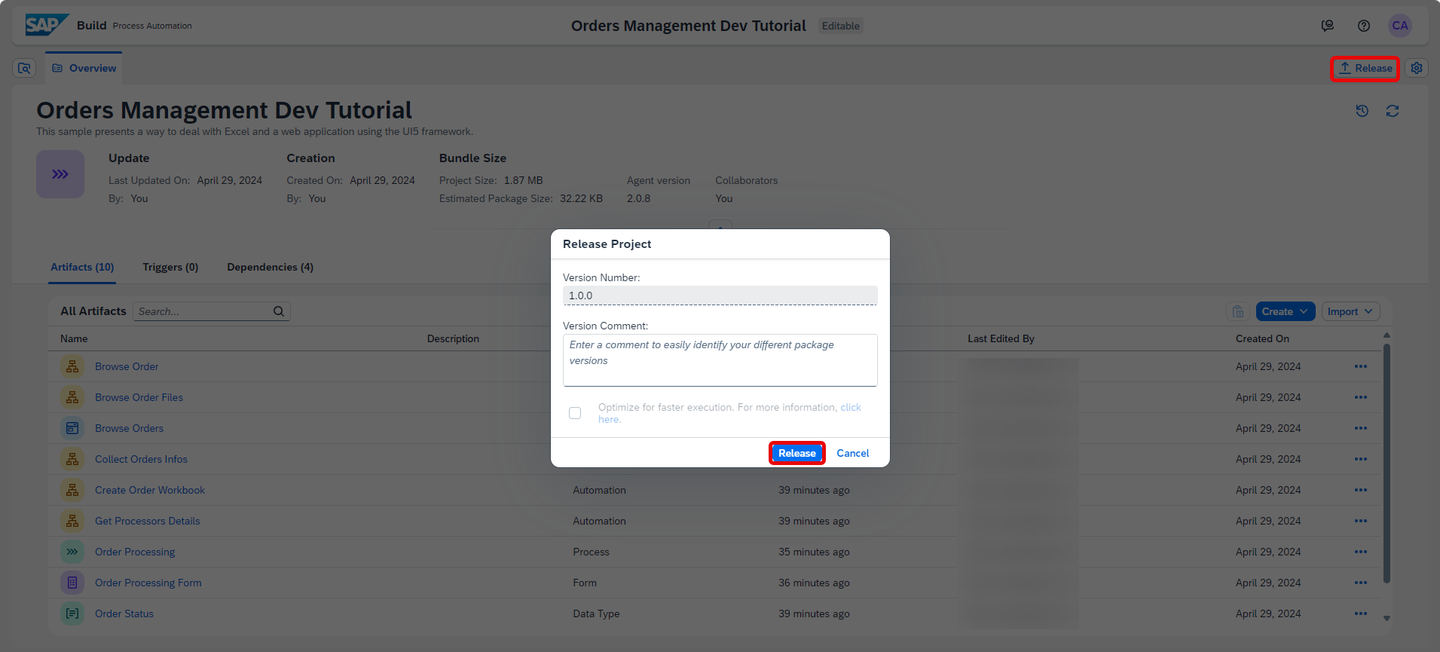
Task: Open the feedback chat icon in header
Action: coord(1328,26)
